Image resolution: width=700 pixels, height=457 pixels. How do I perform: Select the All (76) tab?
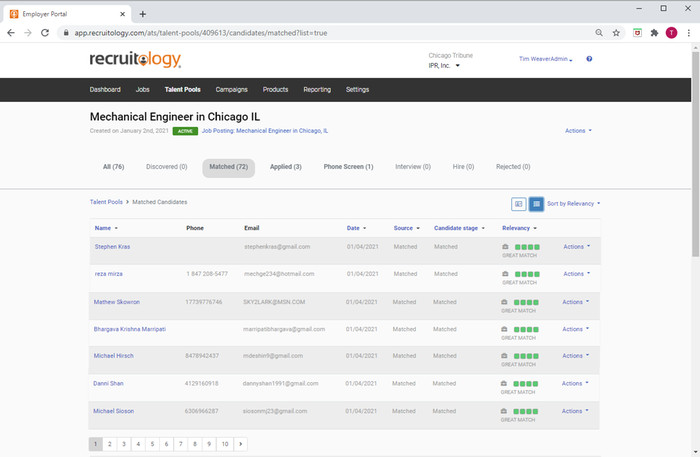114,167
